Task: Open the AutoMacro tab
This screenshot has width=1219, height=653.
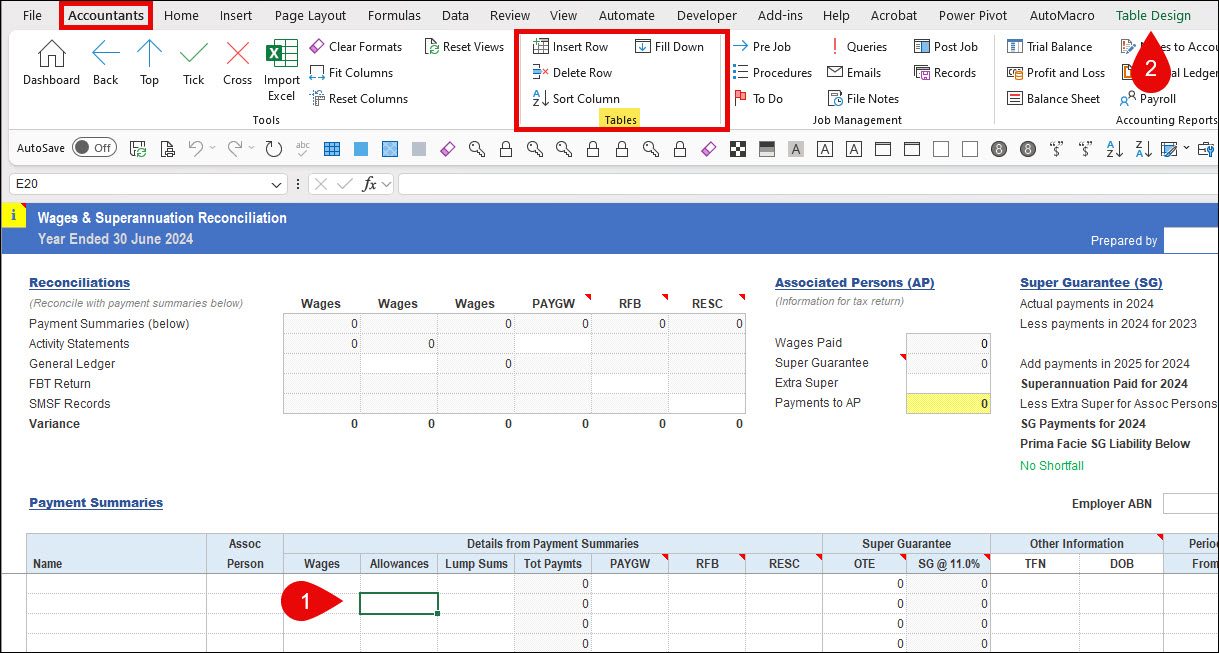Action: [x=1061, y=15]
